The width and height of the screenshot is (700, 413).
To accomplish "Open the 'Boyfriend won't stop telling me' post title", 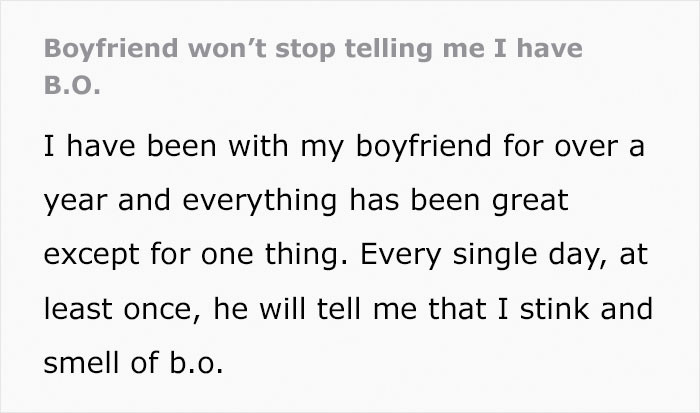I will point(313,66).
